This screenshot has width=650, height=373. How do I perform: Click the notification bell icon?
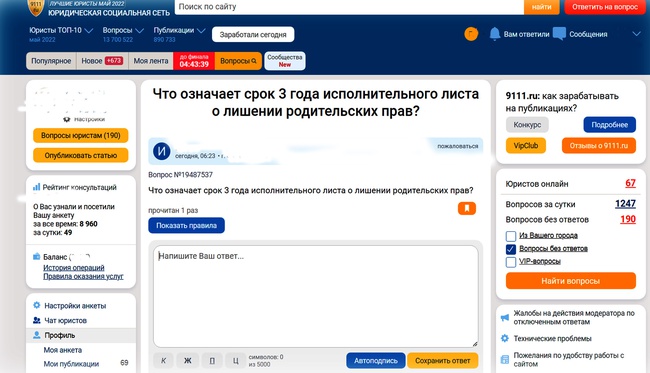point(495,34)
